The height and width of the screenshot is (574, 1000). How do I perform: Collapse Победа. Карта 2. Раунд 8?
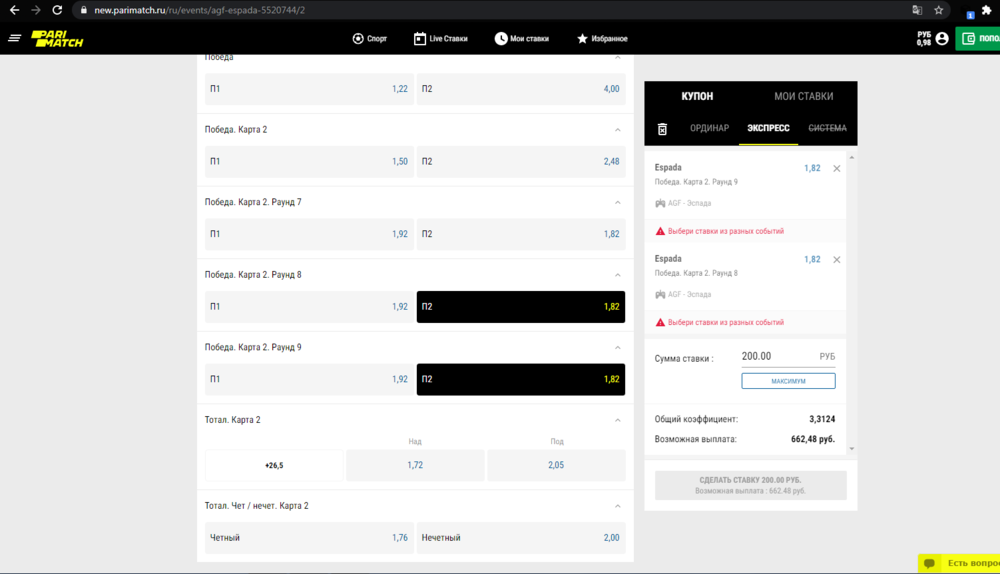tap(617, 275)
